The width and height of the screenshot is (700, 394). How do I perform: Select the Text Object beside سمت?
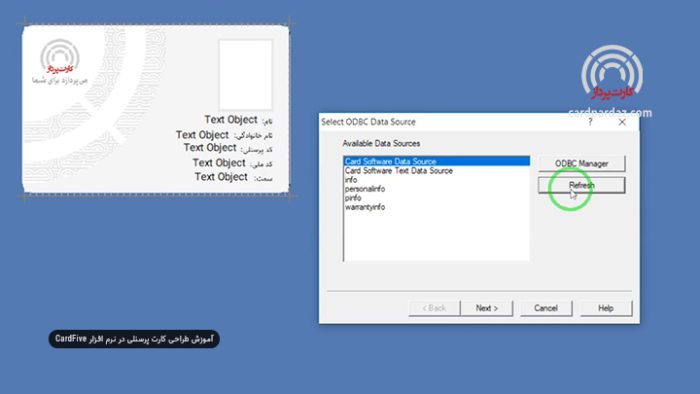pyautogui.click(x=221, y=177)
